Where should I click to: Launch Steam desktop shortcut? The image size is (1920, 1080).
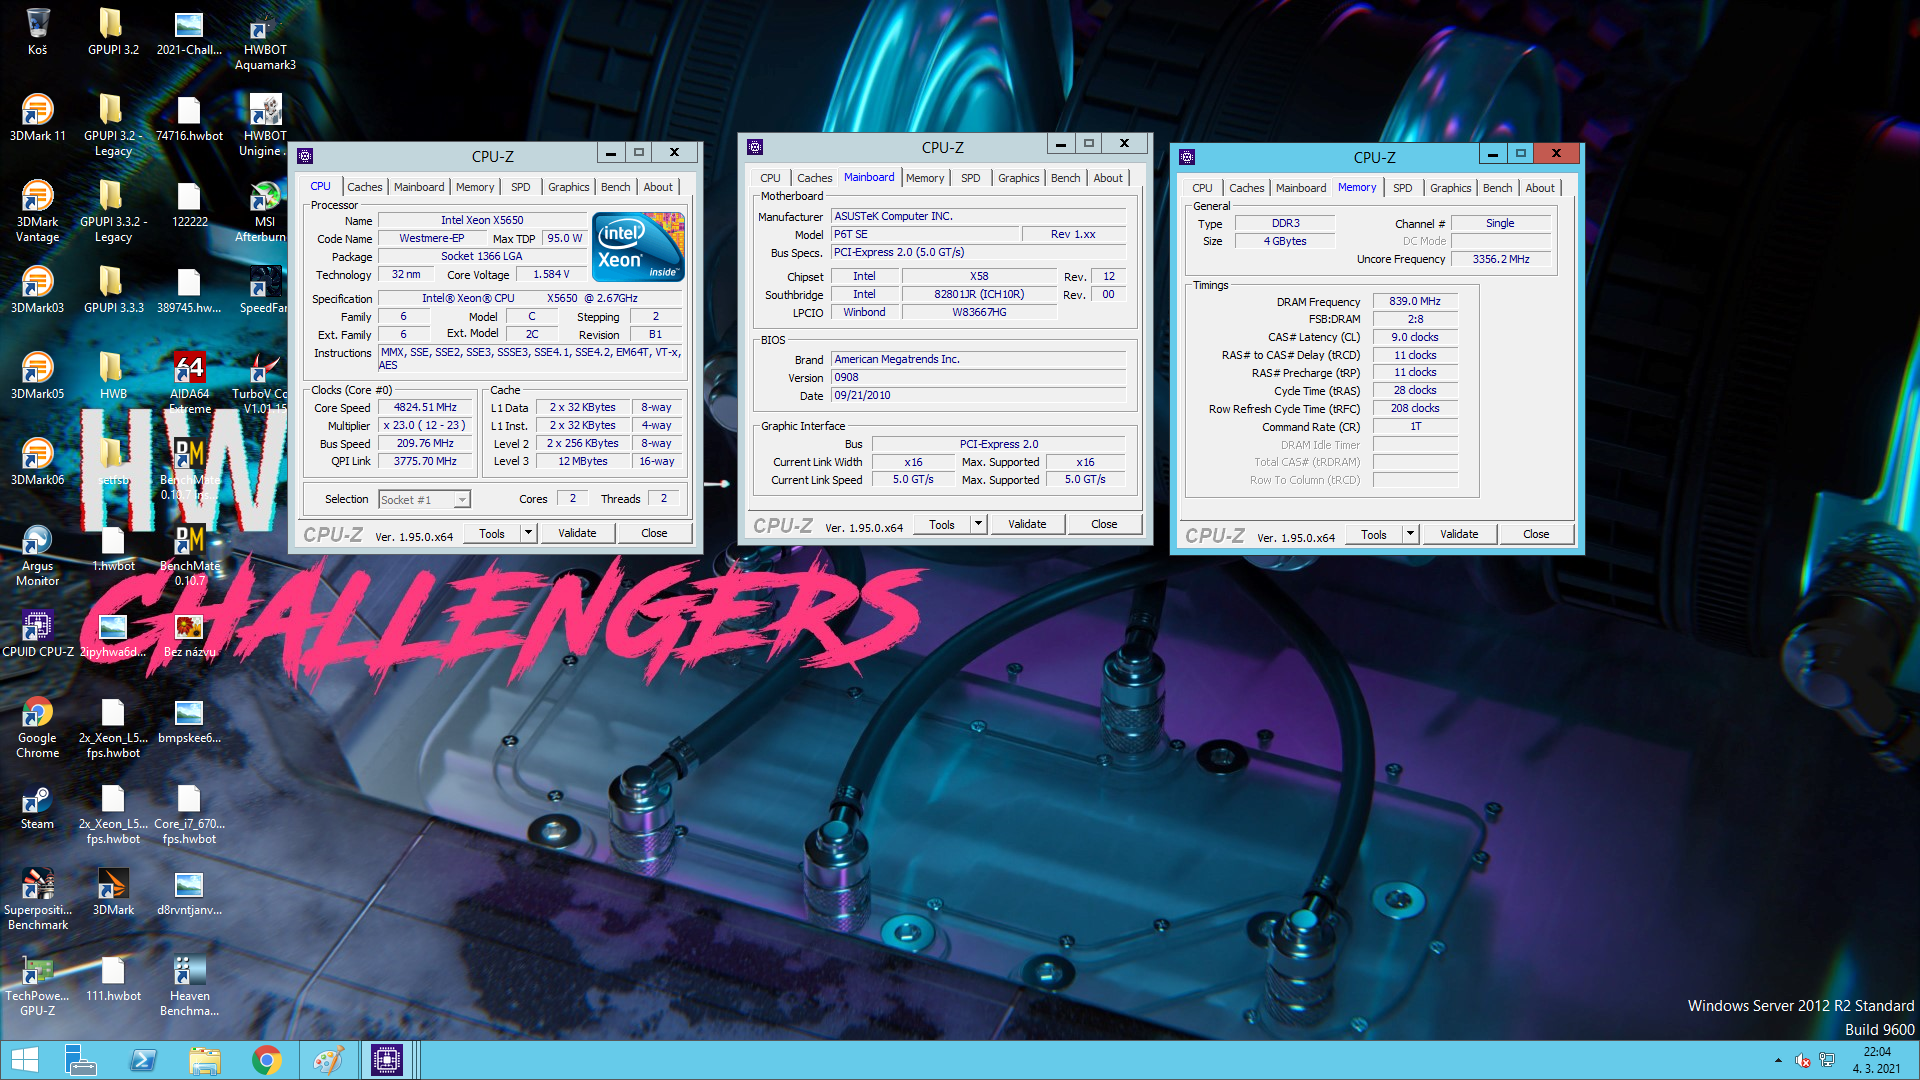click(x=37, y=805)
